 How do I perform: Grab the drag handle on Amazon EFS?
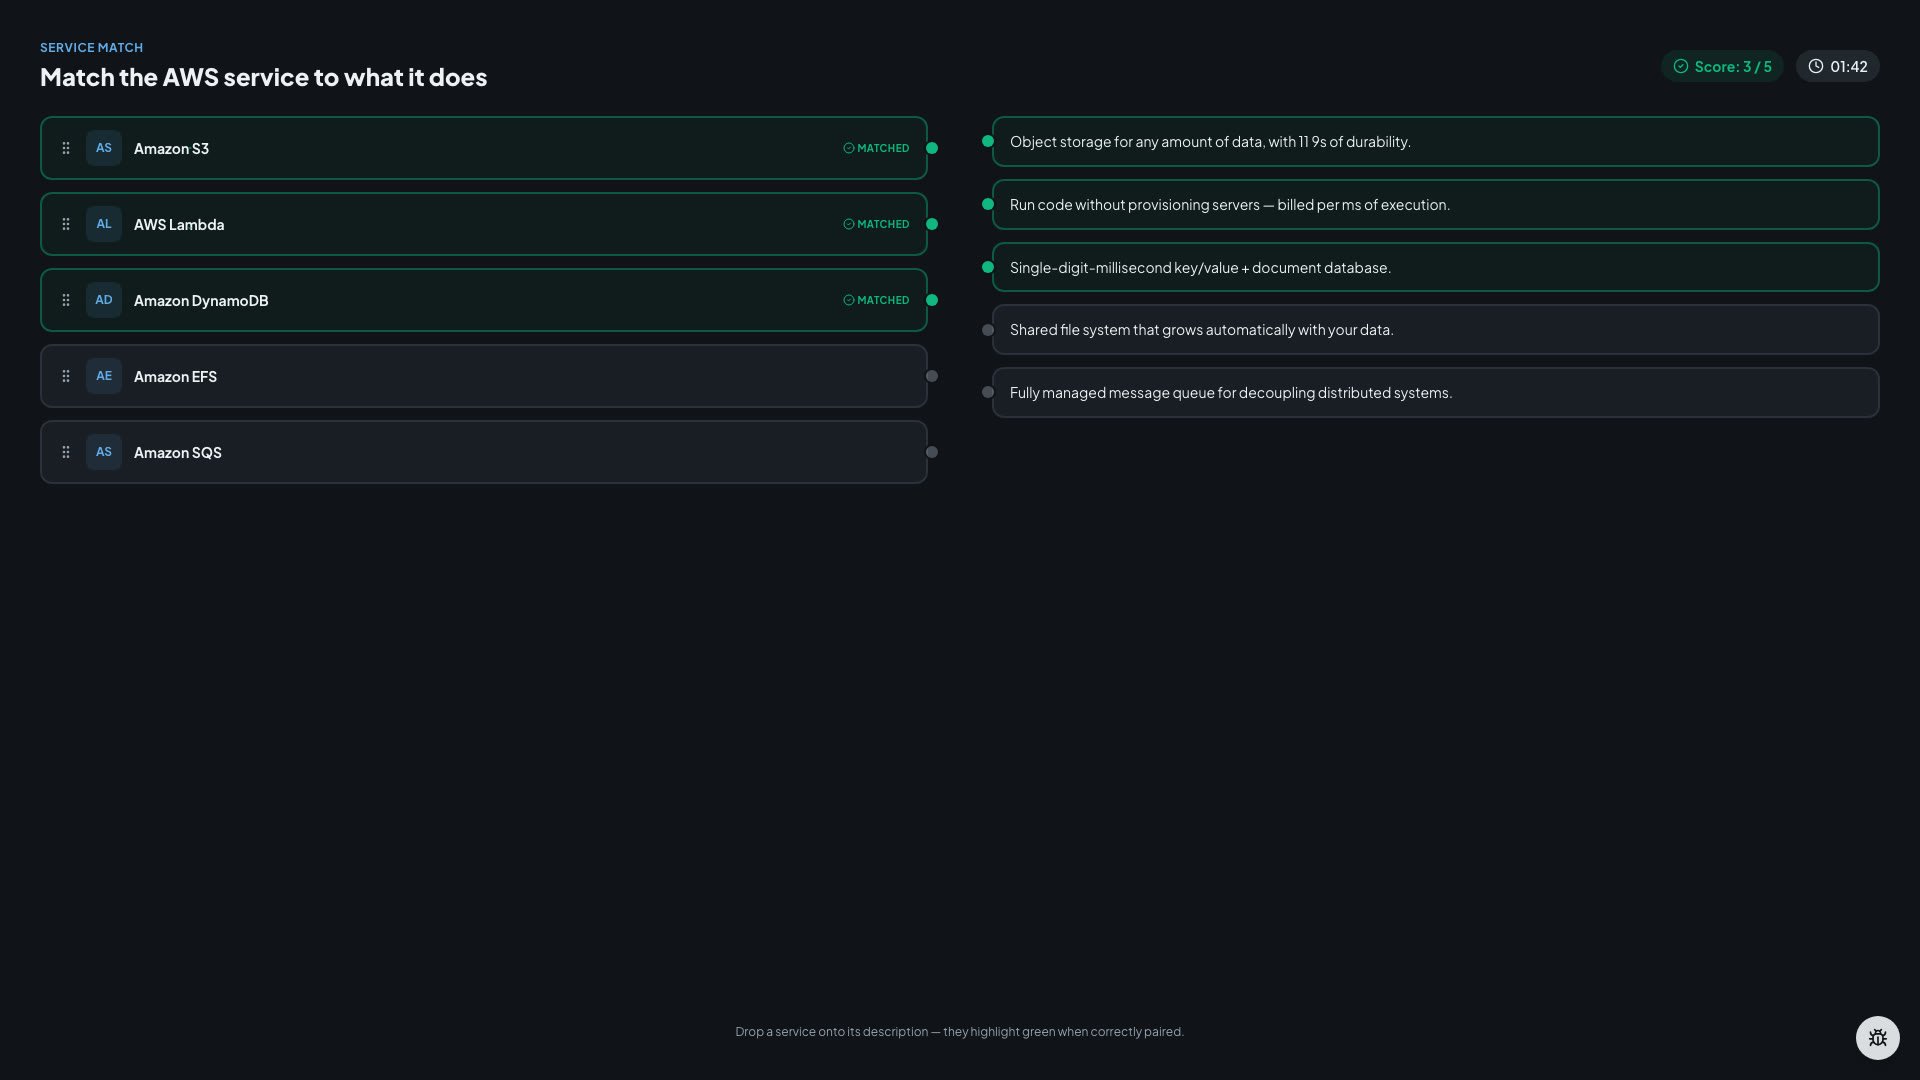66,376
